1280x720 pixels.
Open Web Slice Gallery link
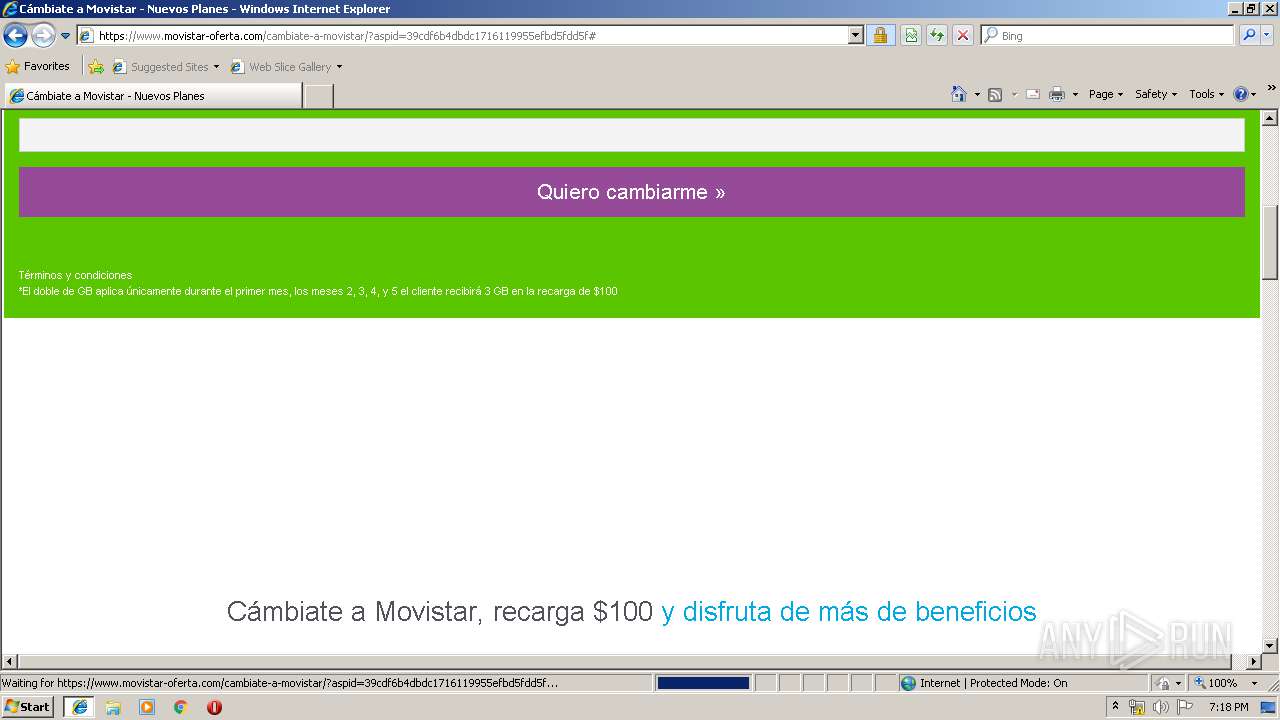286,67
